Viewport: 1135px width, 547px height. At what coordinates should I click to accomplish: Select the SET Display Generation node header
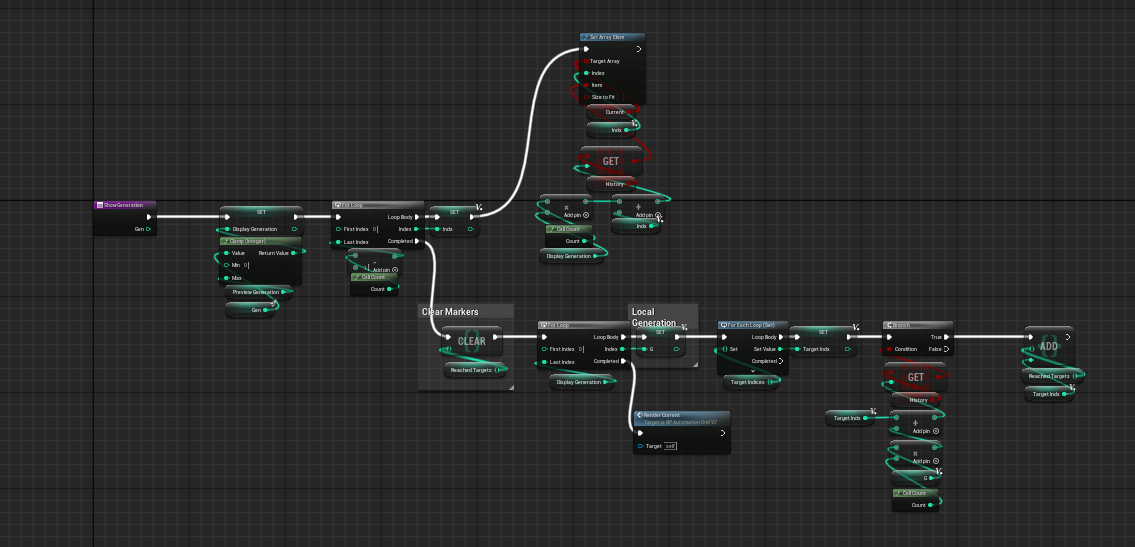261,212
